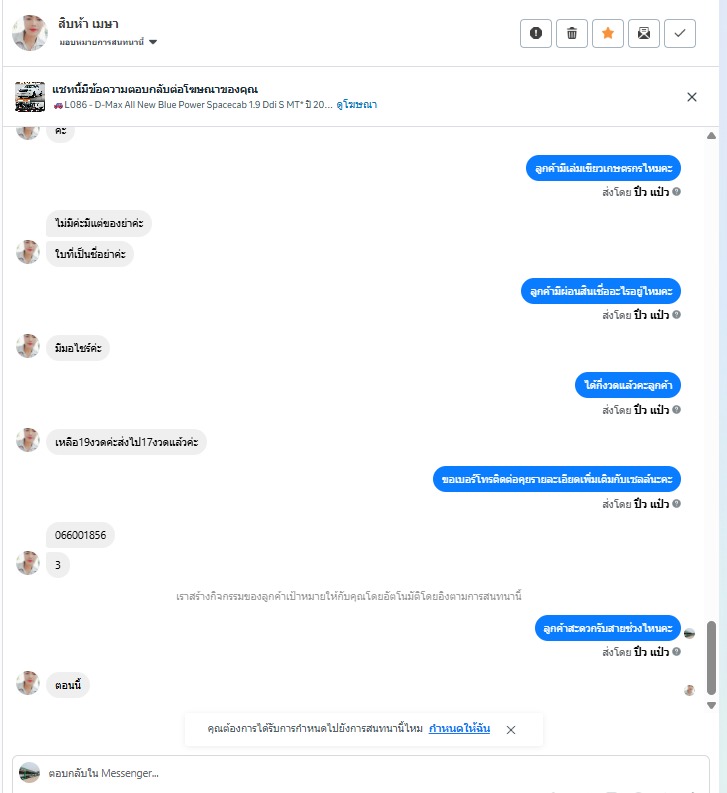Open the D-Max ad thumbnail image
727x793 pixels.
[x=30, y=97]
